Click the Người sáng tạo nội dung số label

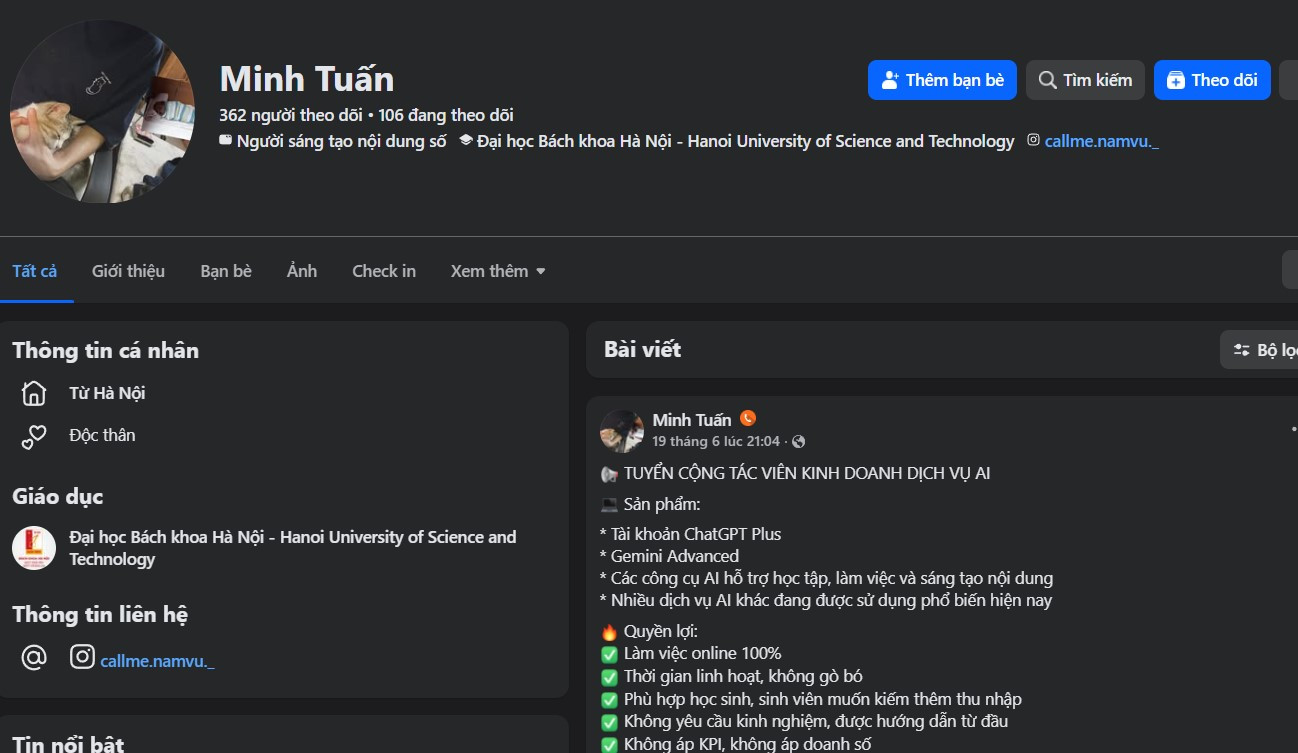tap(342, 141)
